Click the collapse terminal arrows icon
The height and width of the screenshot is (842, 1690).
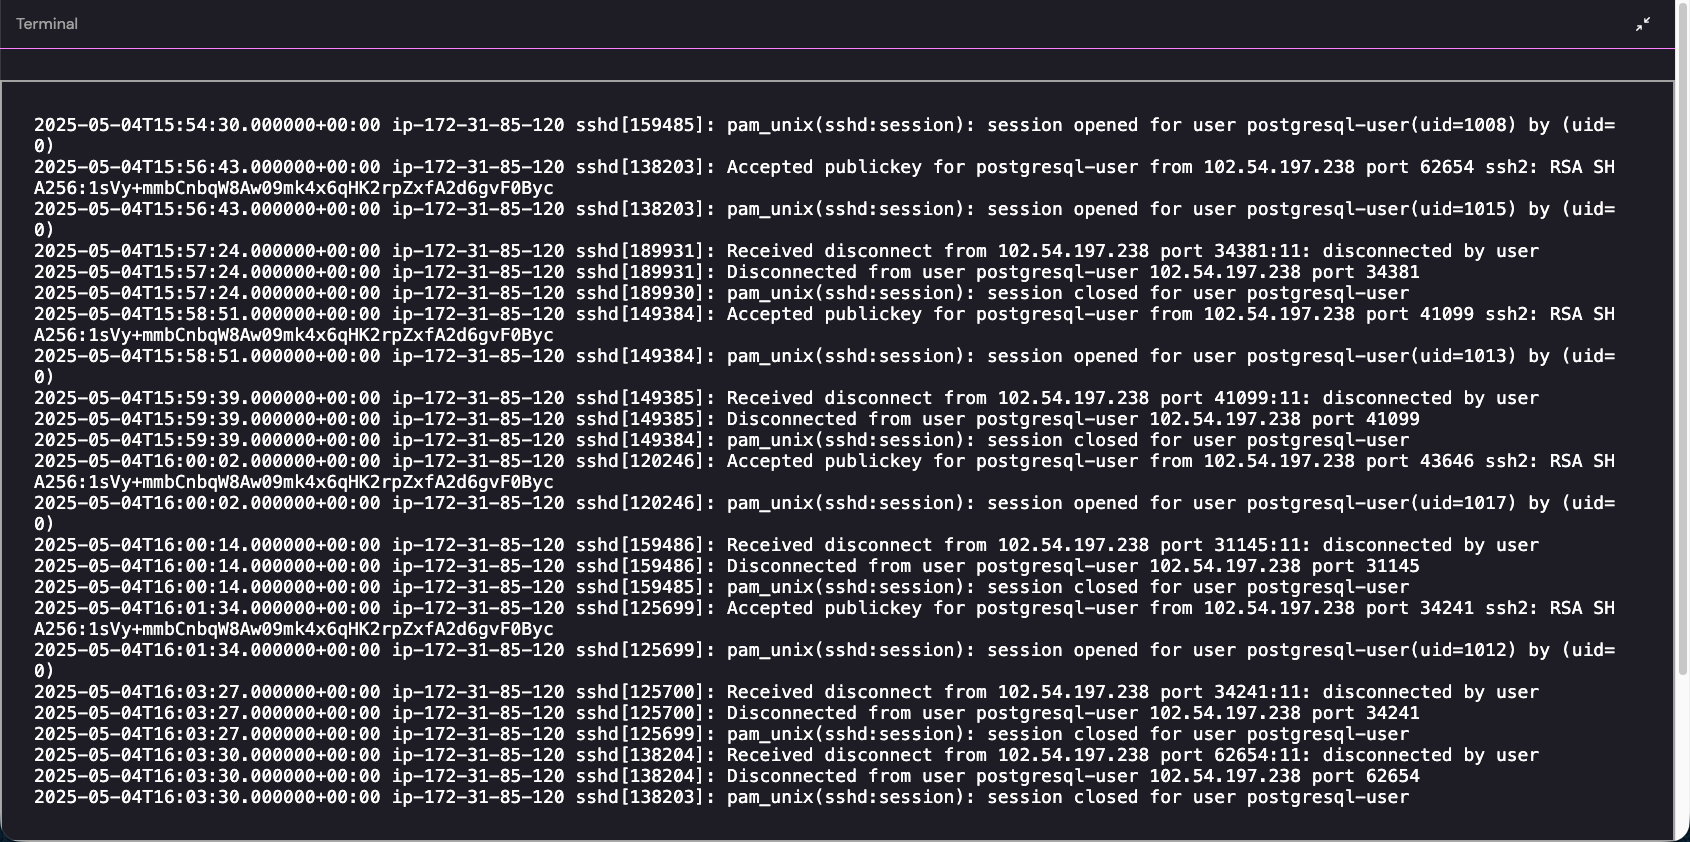click(1643, 24)
